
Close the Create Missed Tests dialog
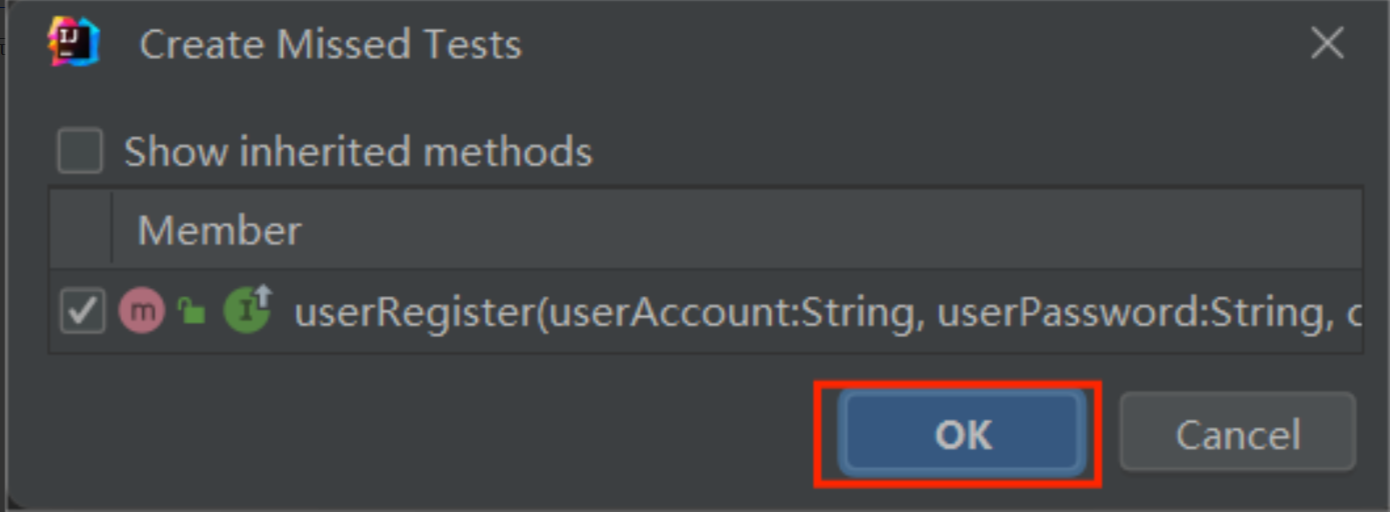(1327, 43)
